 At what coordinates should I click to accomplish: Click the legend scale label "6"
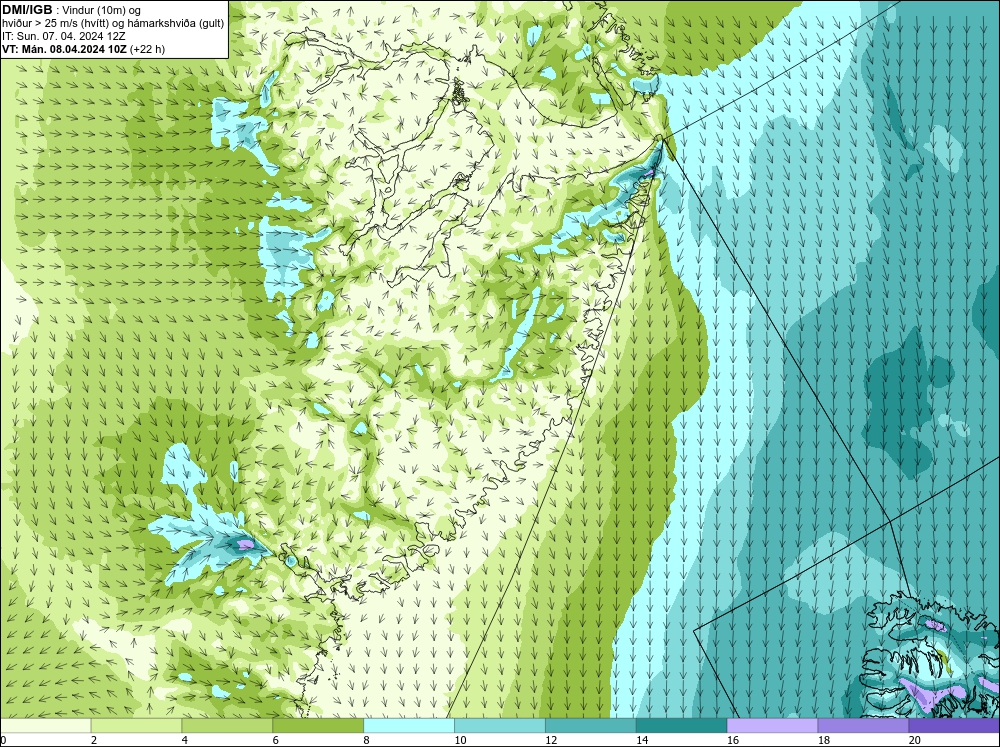pos(276,740)
